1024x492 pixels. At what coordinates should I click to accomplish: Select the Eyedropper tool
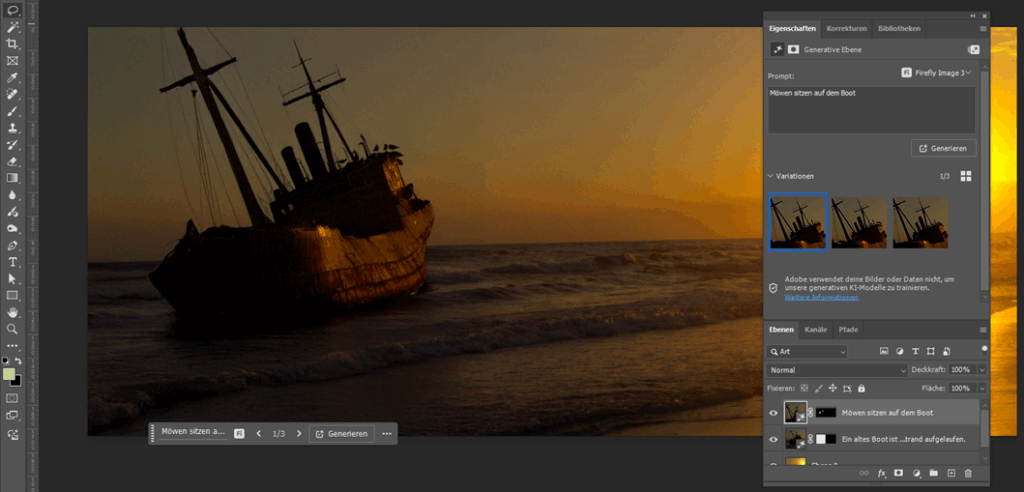click(12, 78)
